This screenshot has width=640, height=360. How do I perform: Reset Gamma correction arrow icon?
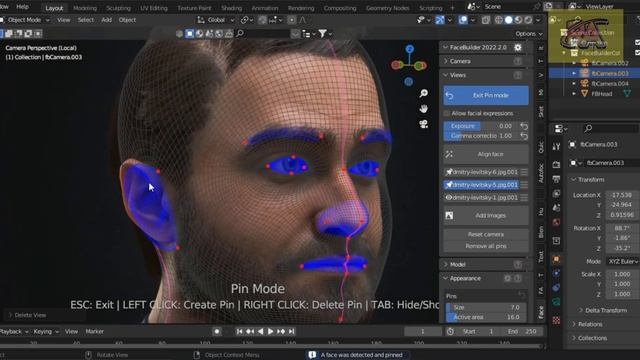[x=524, y=136]
